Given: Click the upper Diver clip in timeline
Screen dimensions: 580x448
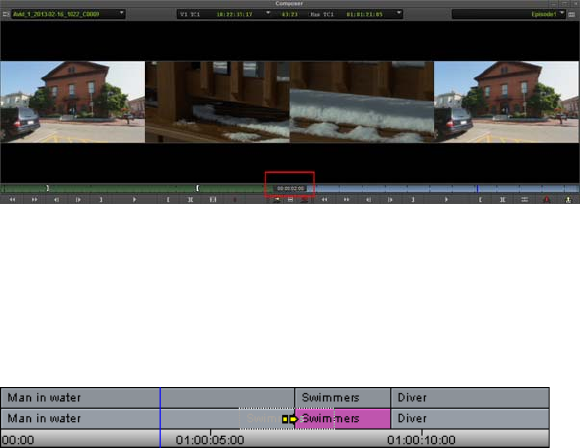Looking at the screenshot, I should tap(470, 398).
